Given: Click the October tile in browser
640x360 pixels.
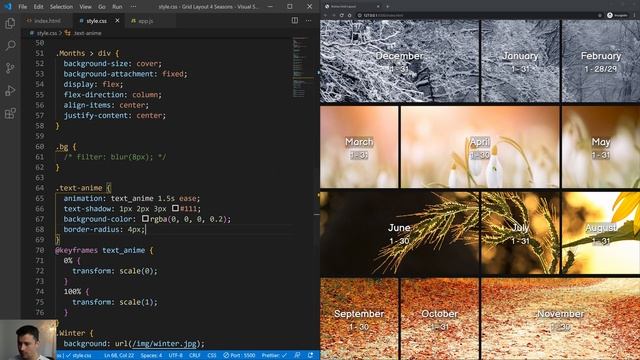Looking at the screenshot, I should pyautogui.click(x=440, y=319).
